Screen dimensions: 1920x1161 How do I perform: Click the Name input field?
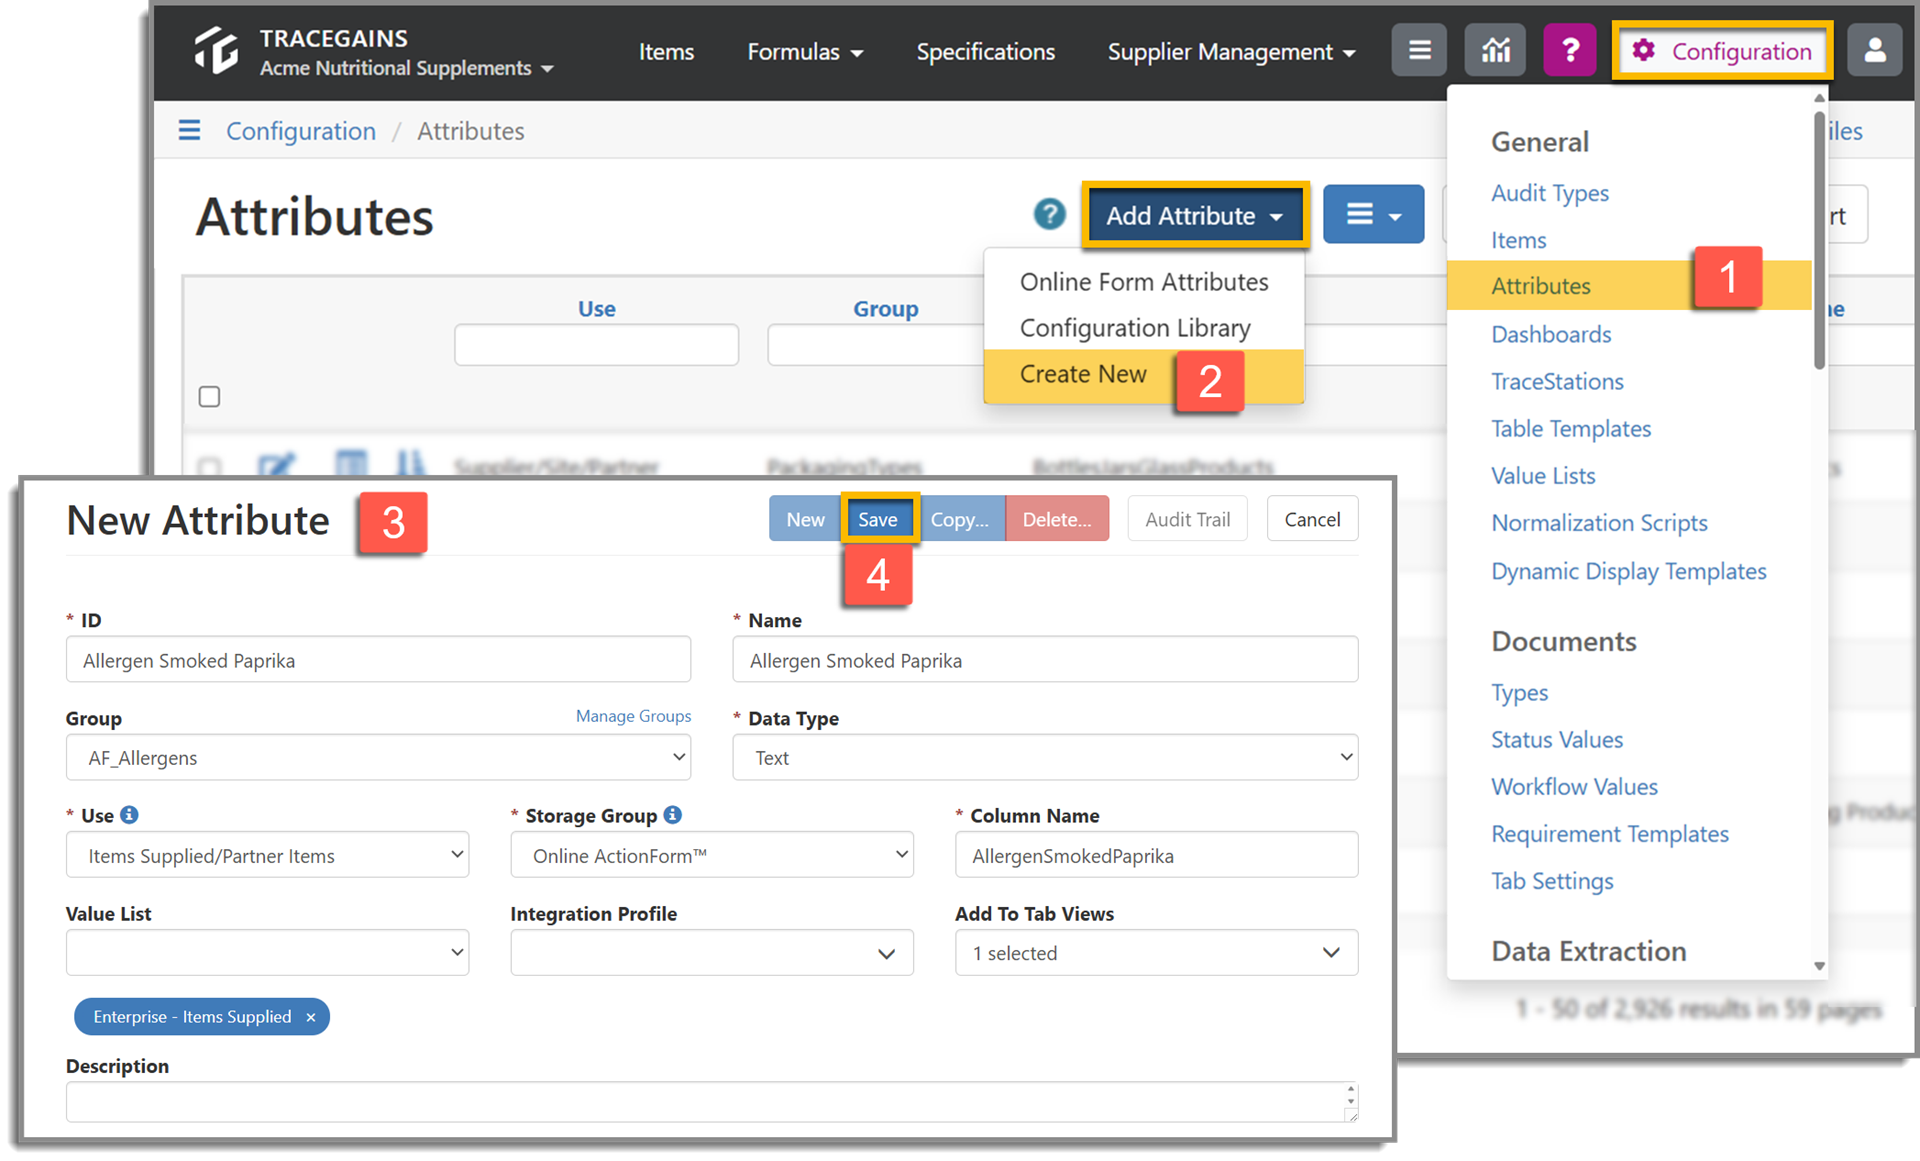pyautogui.click(x=1045, y=660)
